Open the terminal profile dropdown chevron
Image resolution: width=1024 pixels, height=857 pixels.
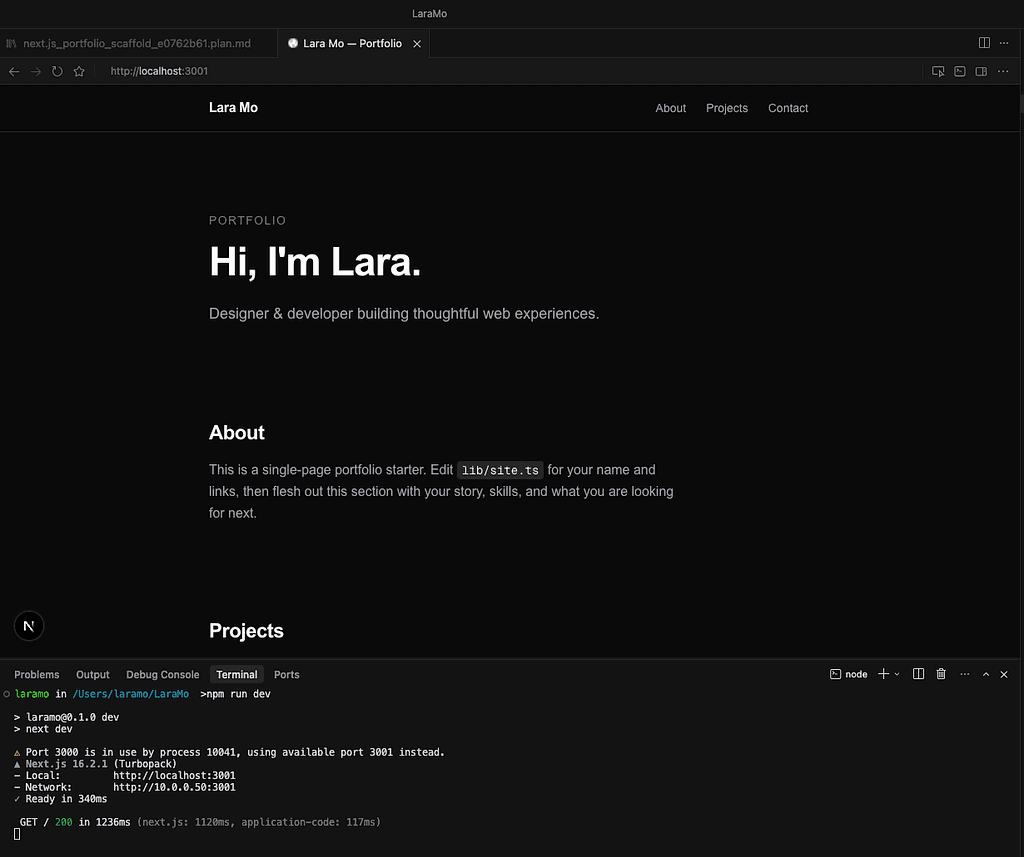896,674
